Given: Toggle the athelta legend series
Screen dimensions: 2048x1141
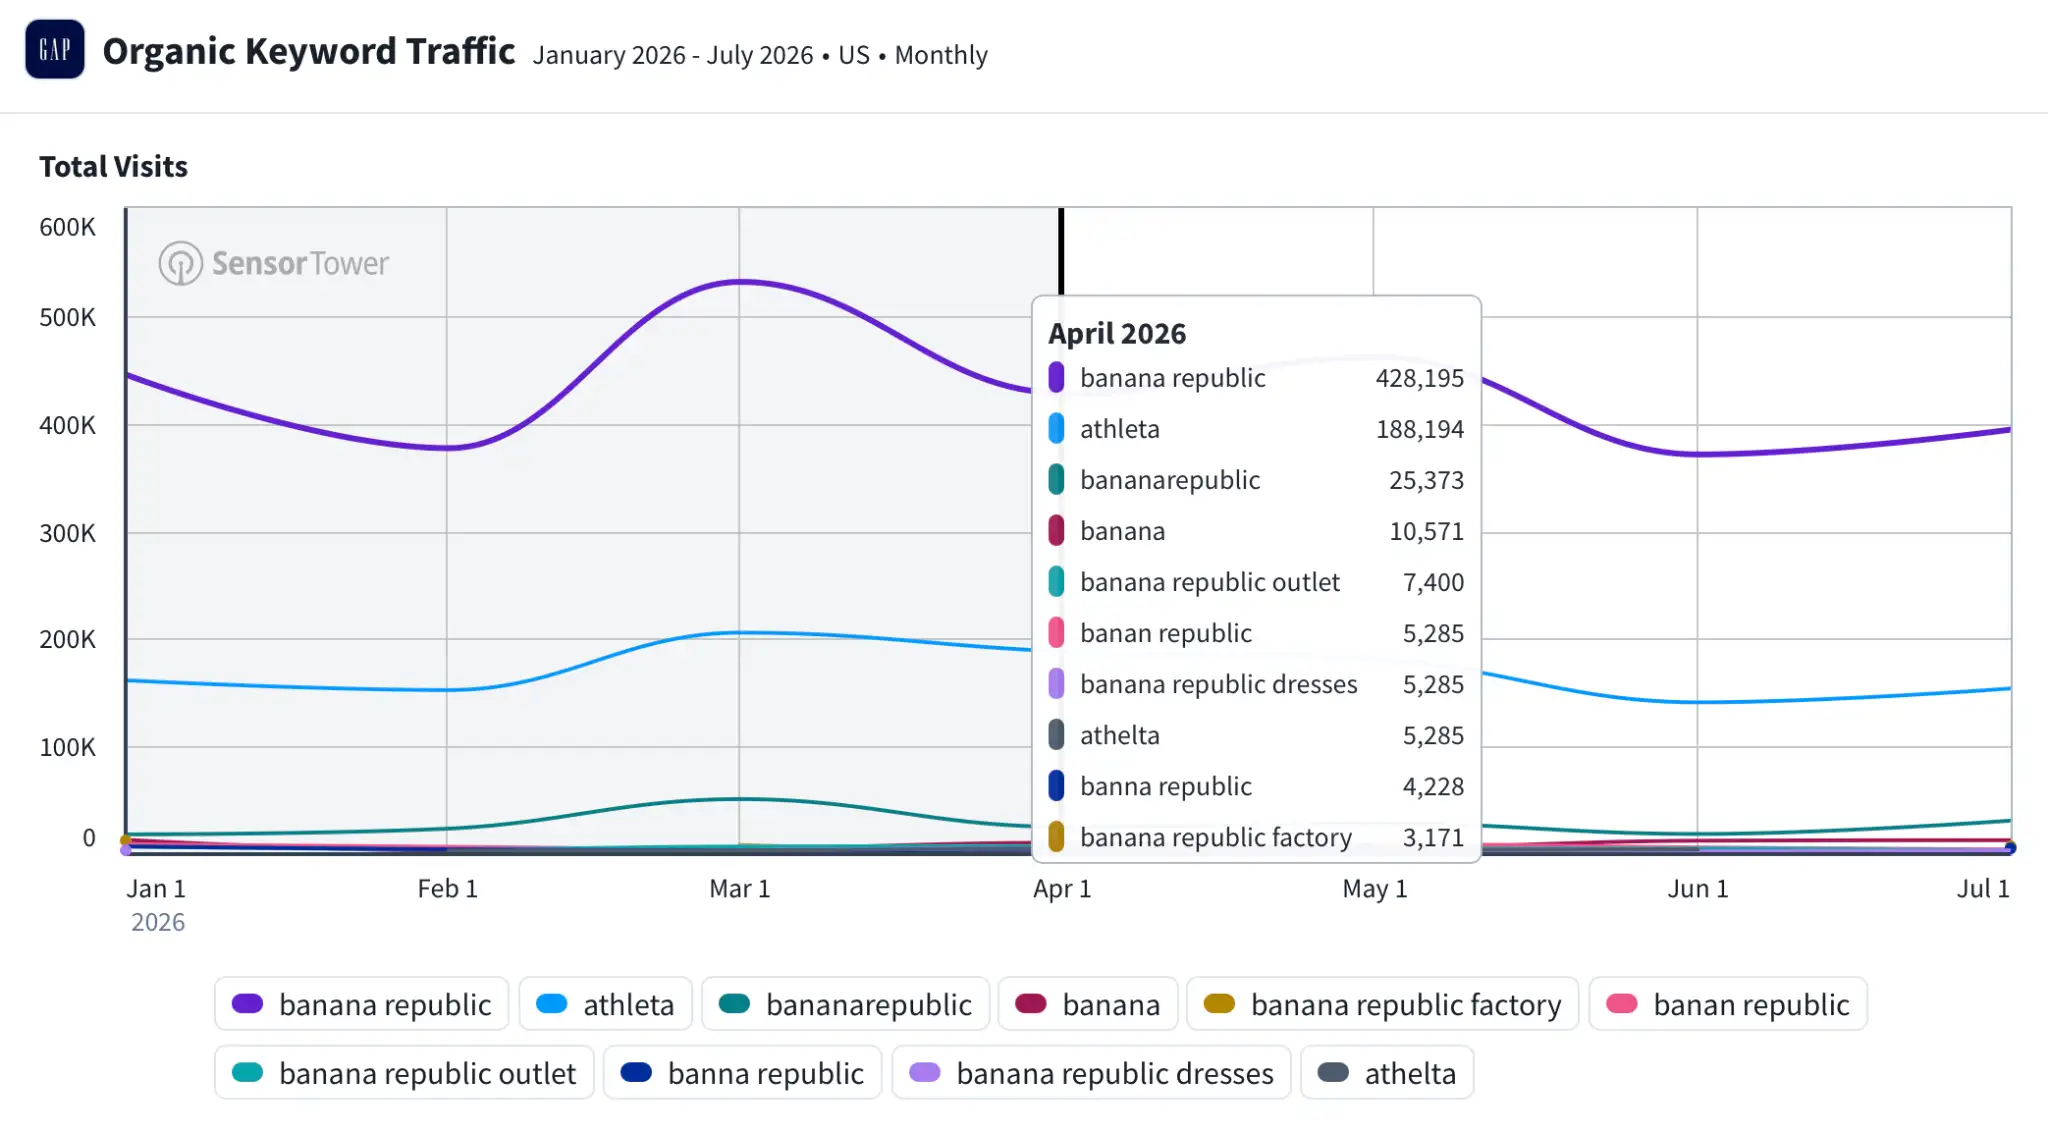Looking at the screenshot, I should click(x=1388, y=1073).
